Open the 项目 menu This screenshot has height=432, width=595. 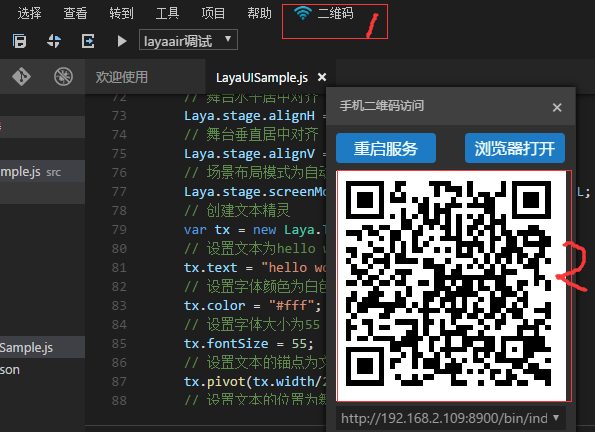(213, 13)
